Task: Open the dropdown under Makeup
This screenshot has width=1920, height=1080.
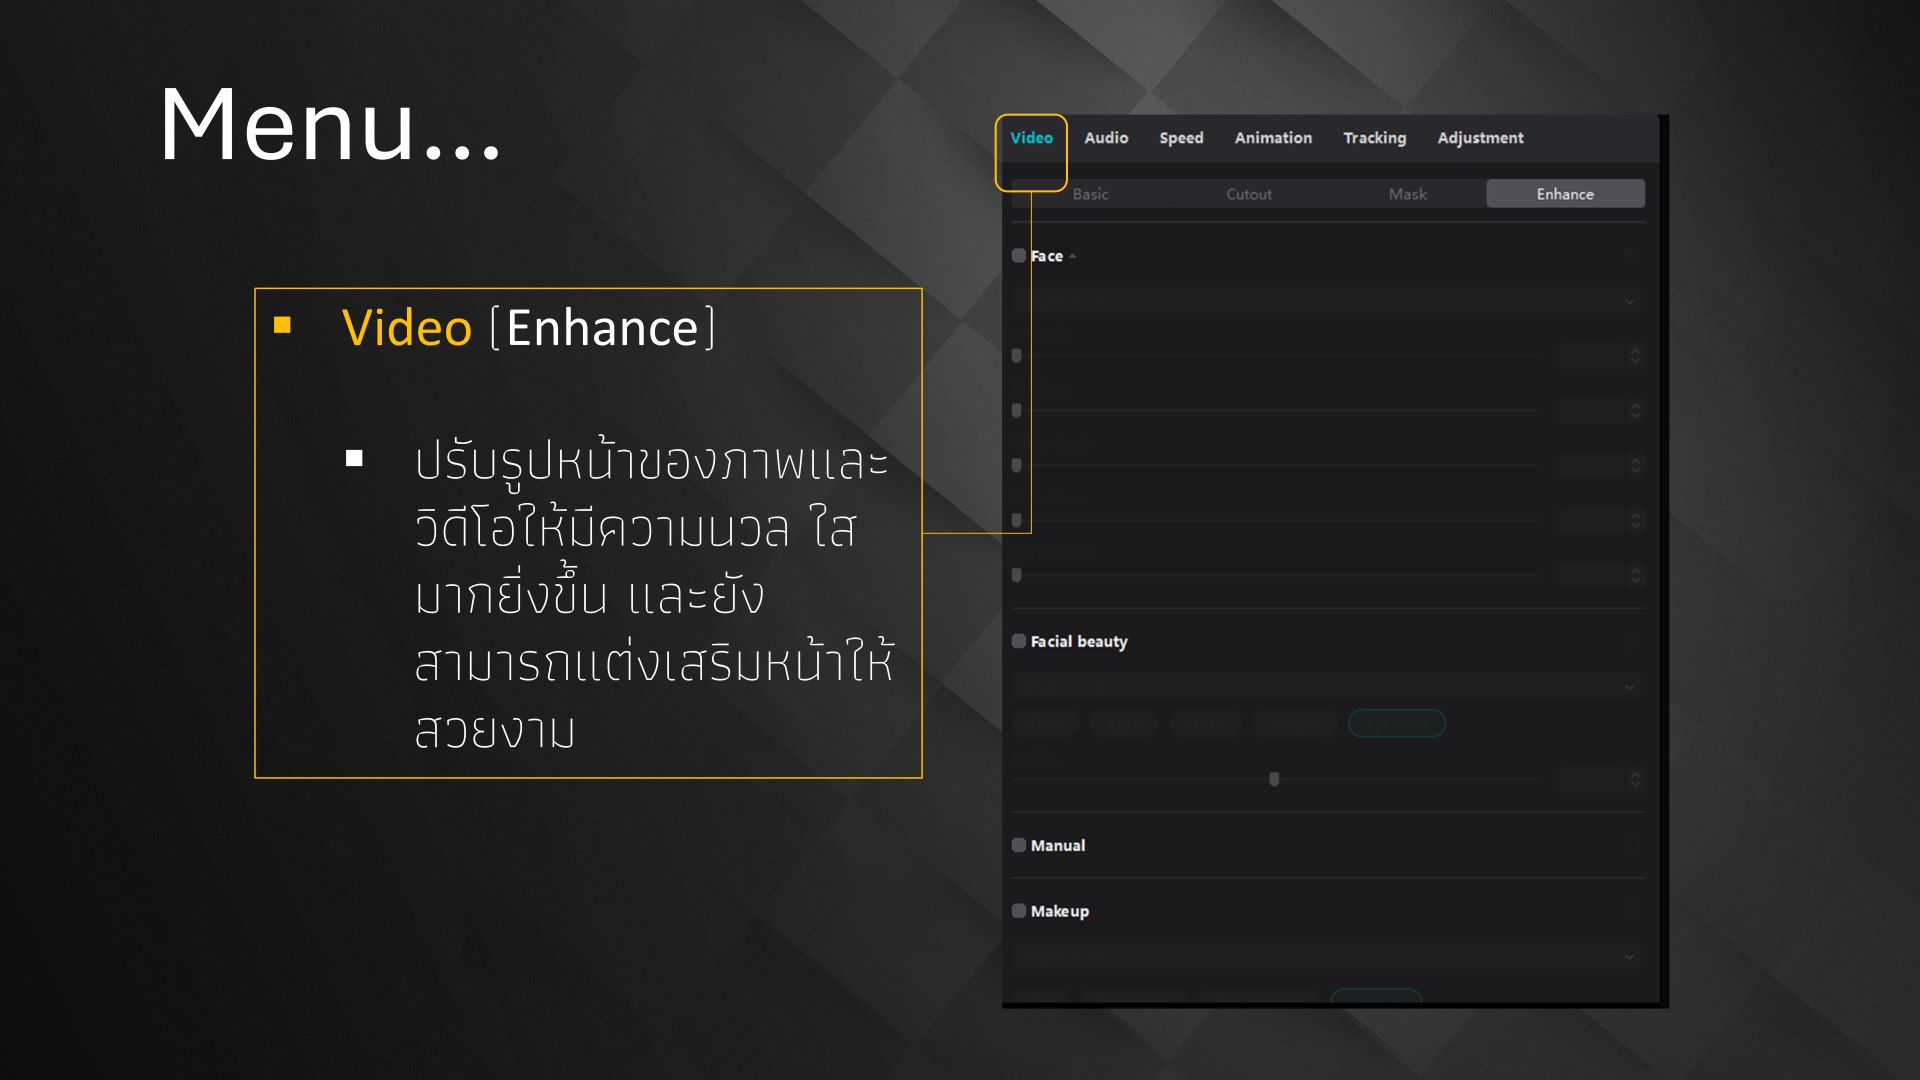Action: (1629, 957)
